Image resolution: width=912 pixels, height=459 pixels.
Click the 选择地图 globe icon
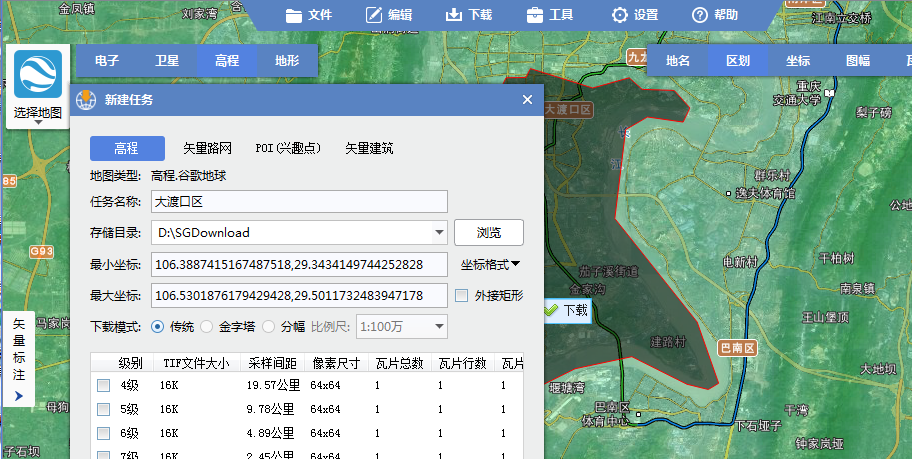coord(37,75)
